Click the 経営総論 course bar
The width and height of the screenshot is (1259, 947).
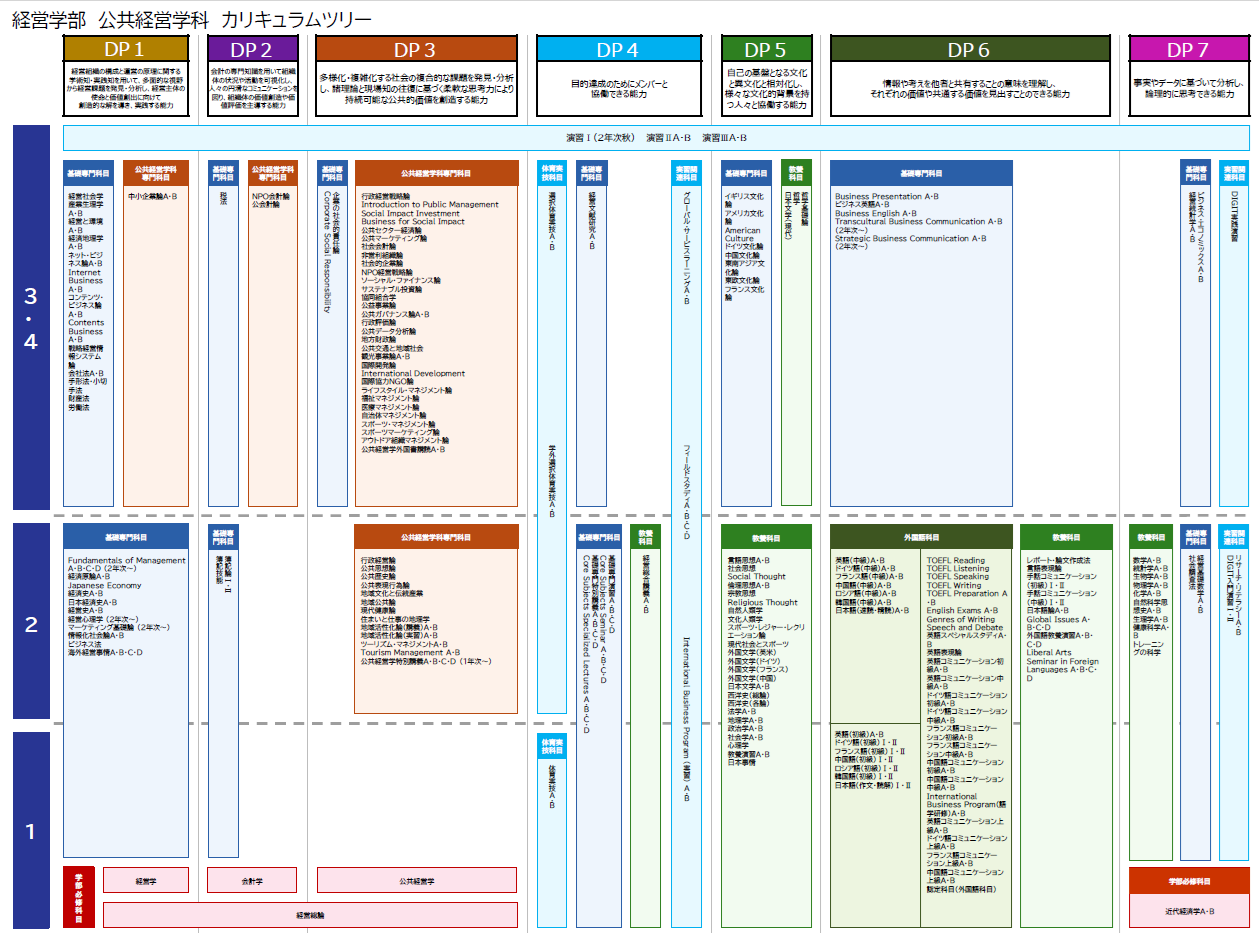[x=310, y=915]
